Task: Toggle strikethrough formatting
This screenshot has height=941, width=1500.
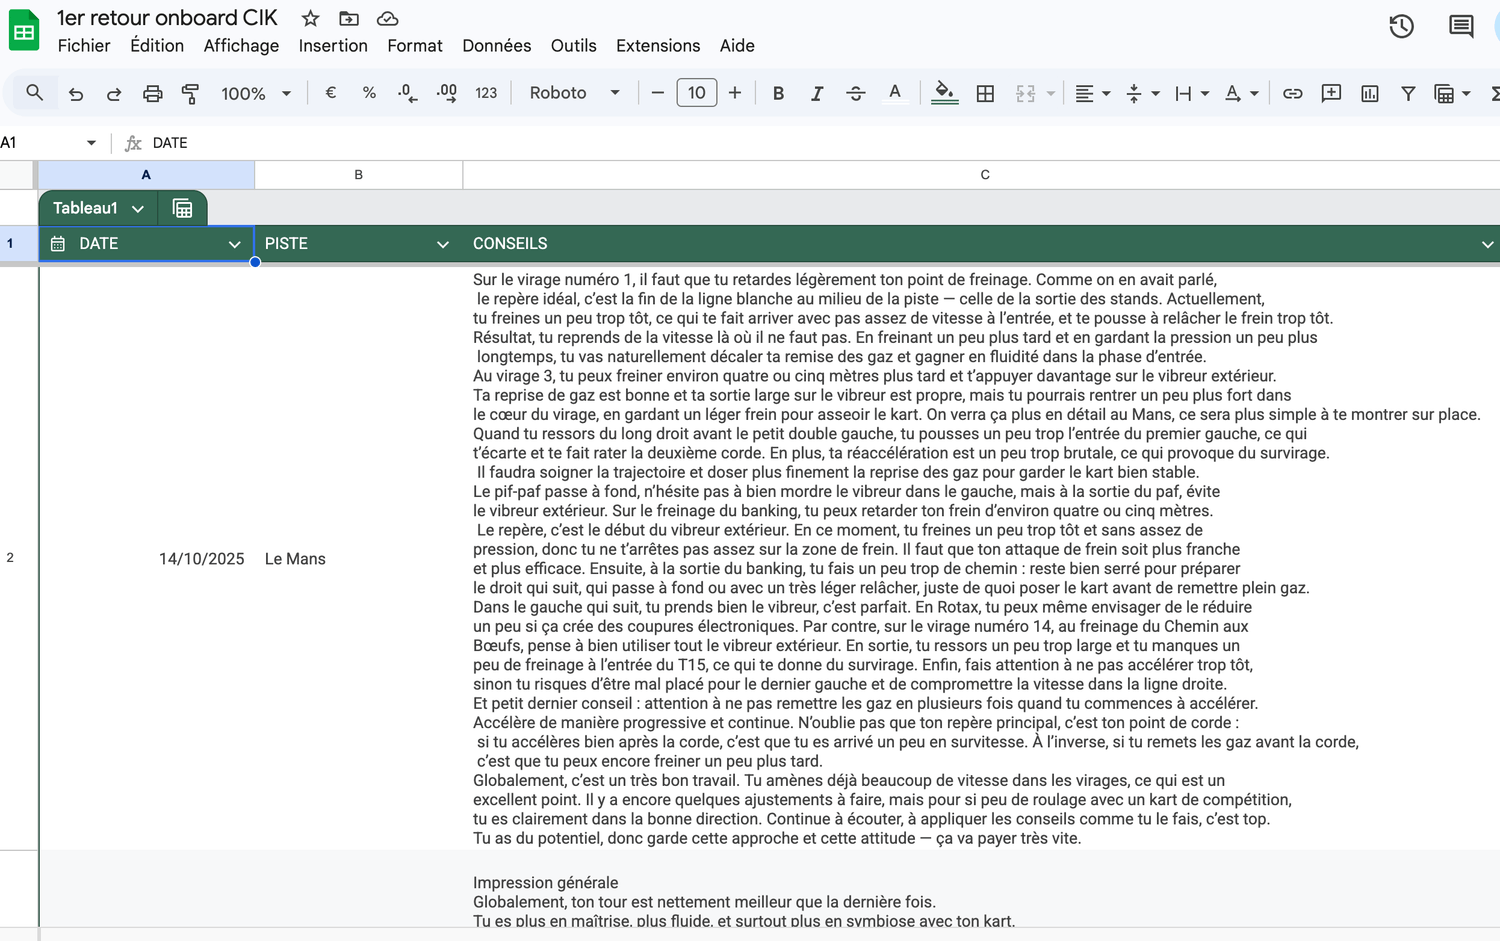Action: tap(855, 93)
